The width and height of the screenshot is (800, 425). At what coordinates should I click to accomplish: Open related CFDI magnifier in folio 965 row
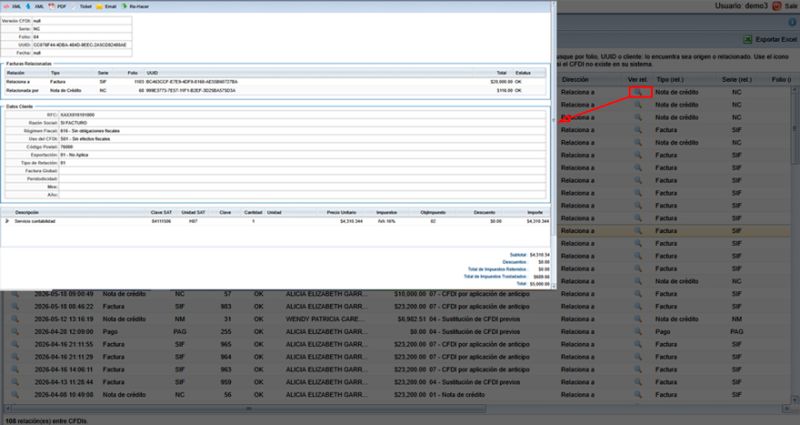pyautogui.click(x=638, y=344)
